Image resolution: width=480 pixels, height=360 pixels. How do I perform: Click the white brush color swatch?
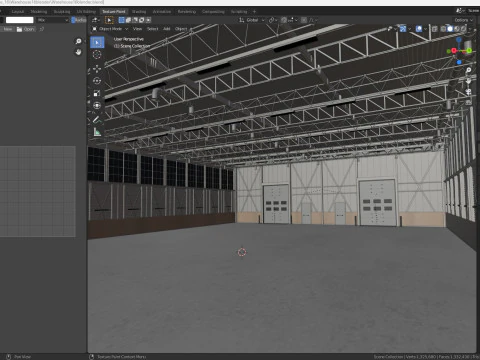(x=20, y=20)
